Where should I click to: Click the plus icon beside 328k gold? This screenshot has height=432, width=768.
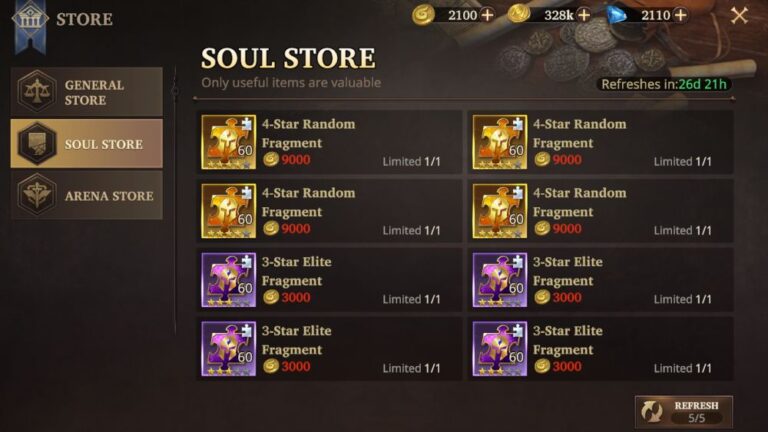[x=583, y=15]
